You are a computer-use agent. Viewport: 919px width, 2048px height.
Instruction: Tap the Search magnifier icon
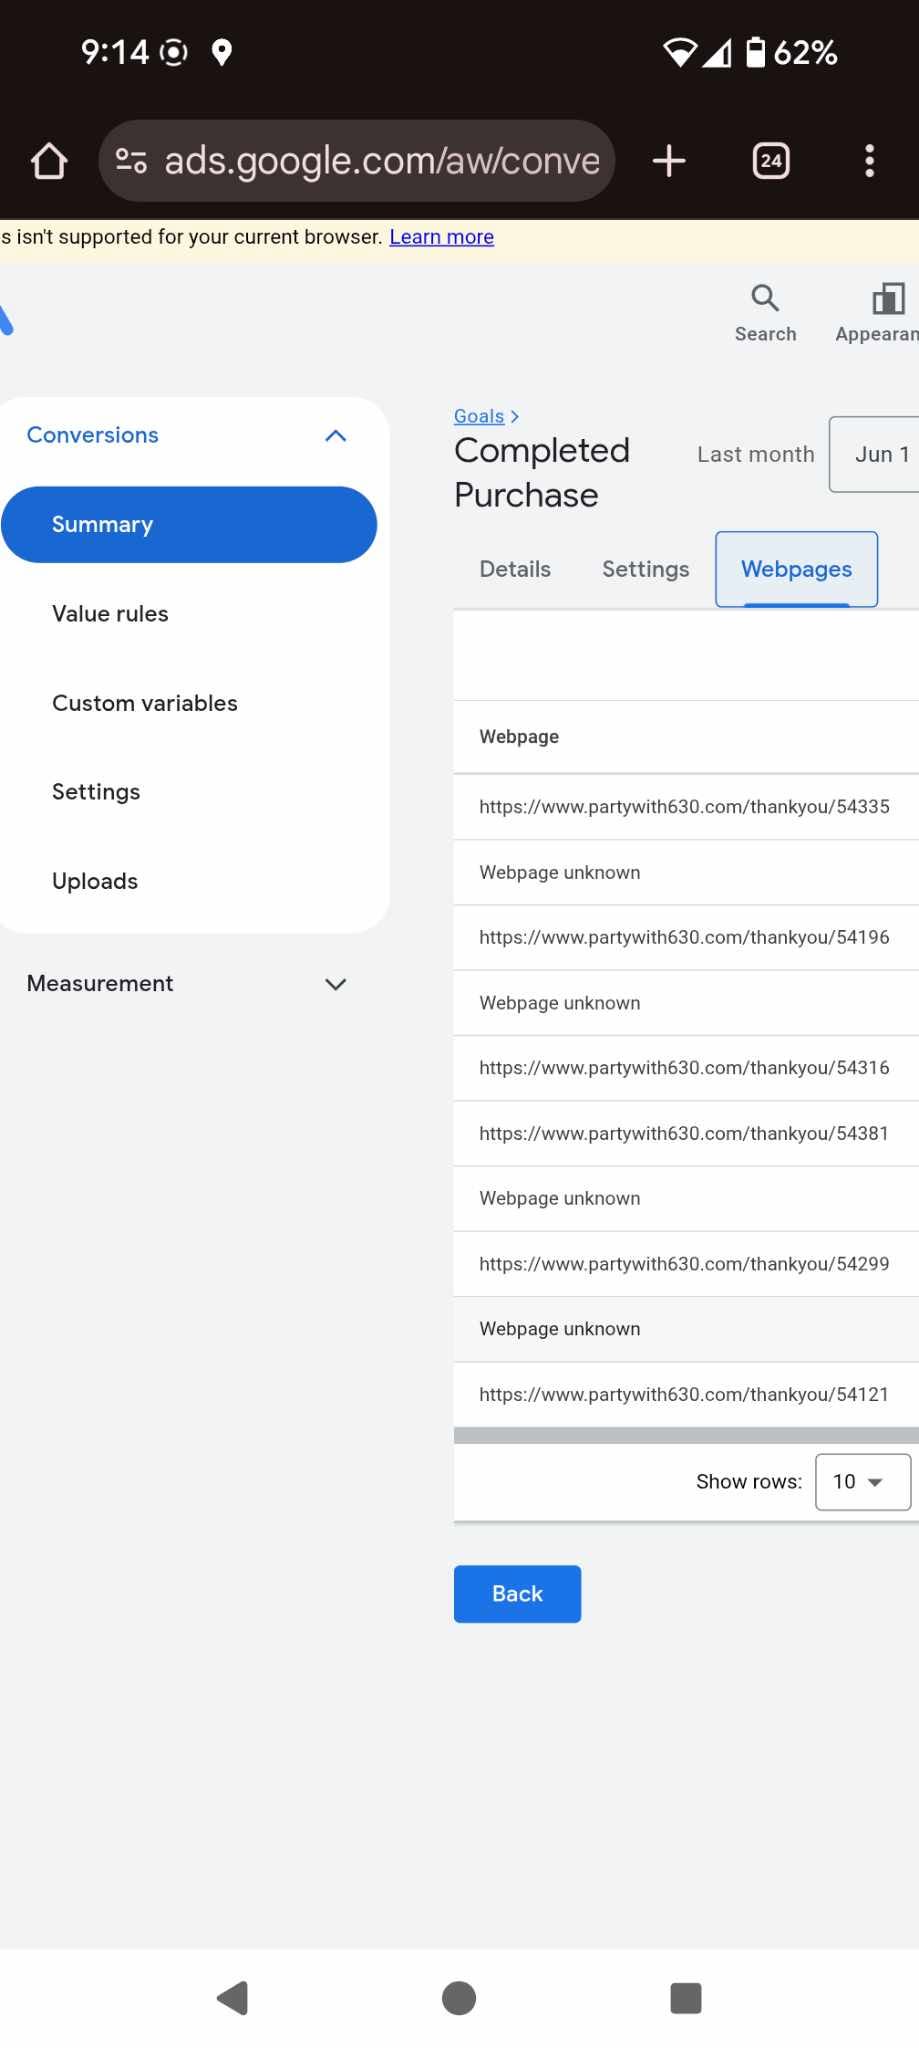click(765, 299)
